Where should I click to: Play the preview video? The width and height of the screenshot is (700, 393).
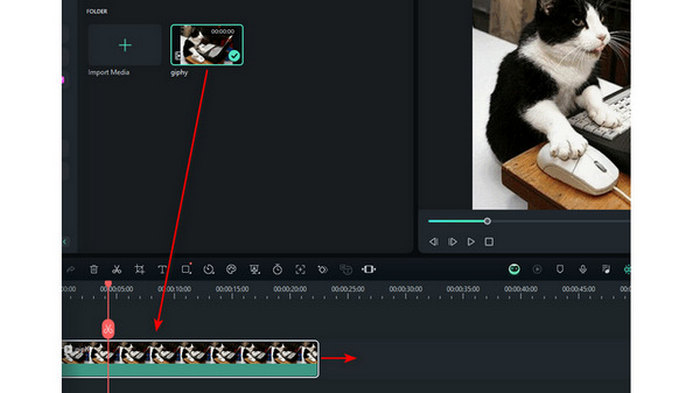coord(471,242)
